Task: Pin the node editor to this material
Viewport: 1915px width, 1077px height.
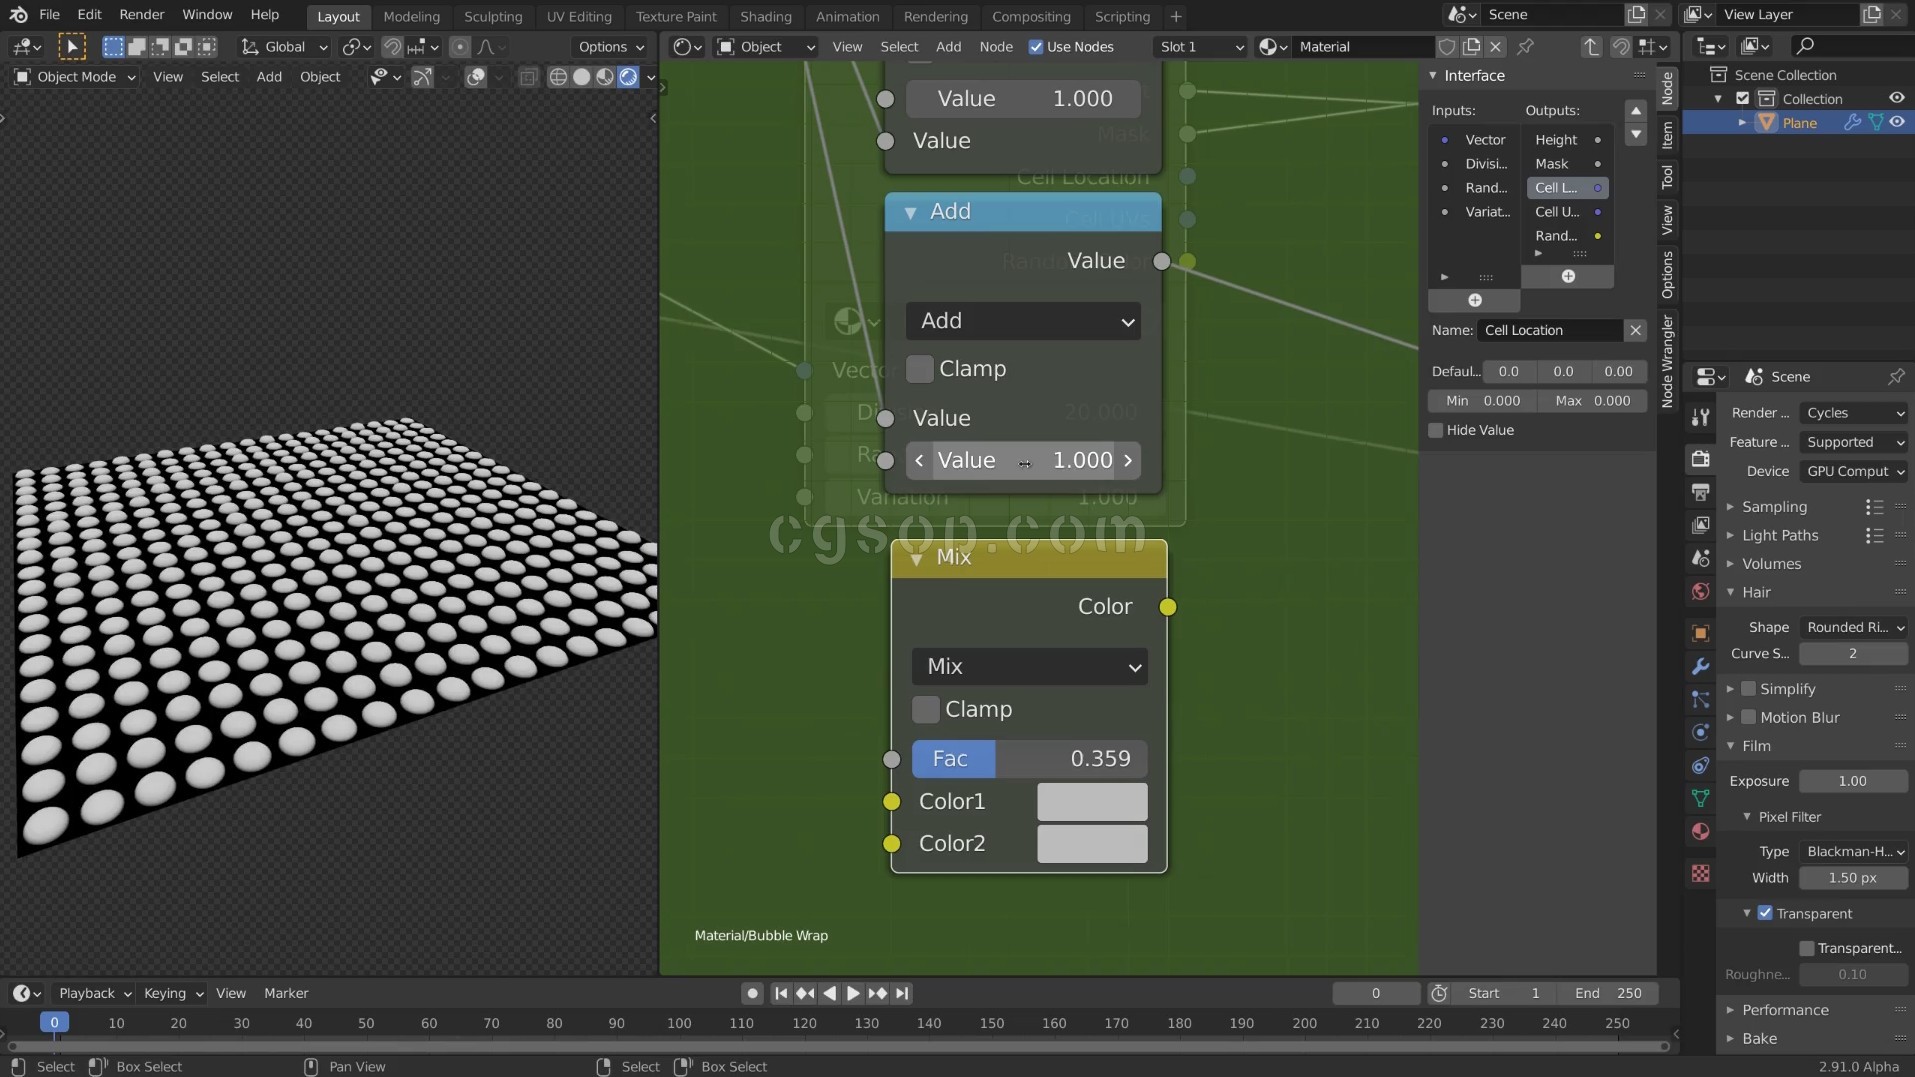Action: coord(1526,47)
